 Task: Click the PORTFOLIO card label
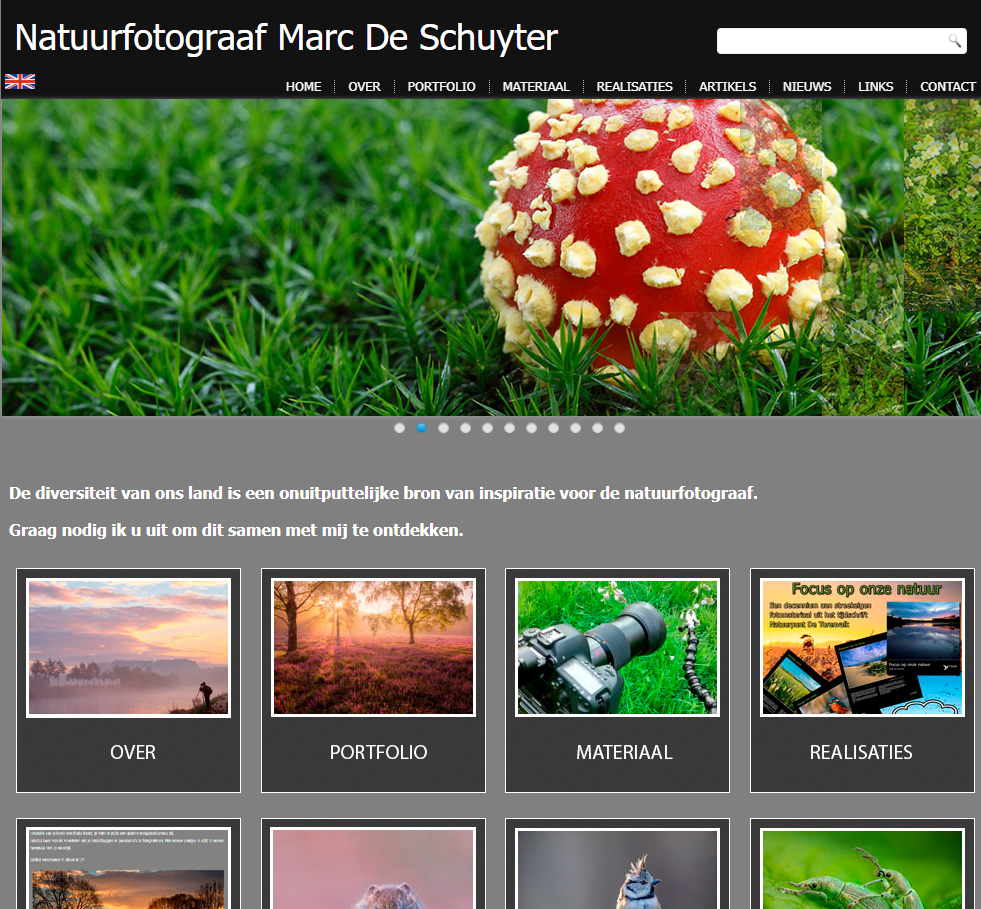point(379,752)
